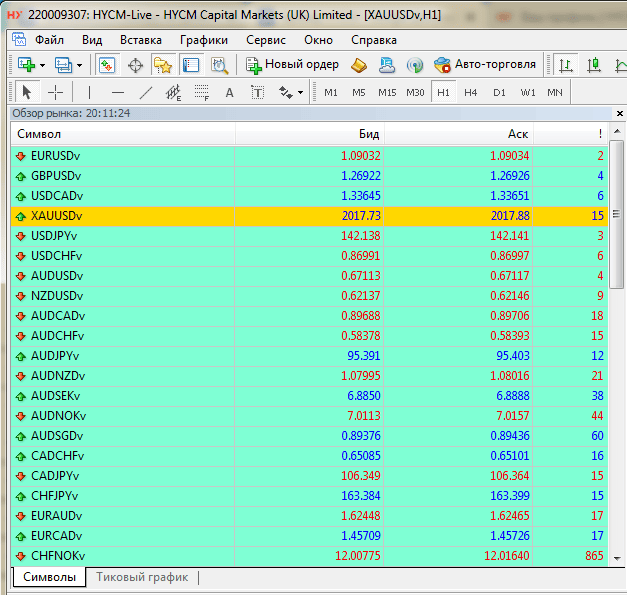627x595 pixels.
Task: Switch to M15 timeframe
Action: click(x=387, y=92)
